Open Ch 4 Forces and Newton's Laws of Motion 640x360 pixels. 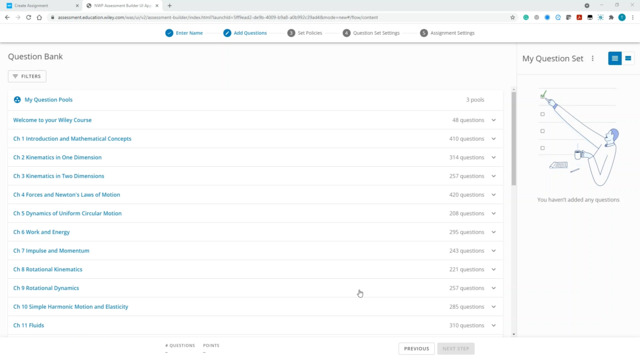tap(67, 195)
